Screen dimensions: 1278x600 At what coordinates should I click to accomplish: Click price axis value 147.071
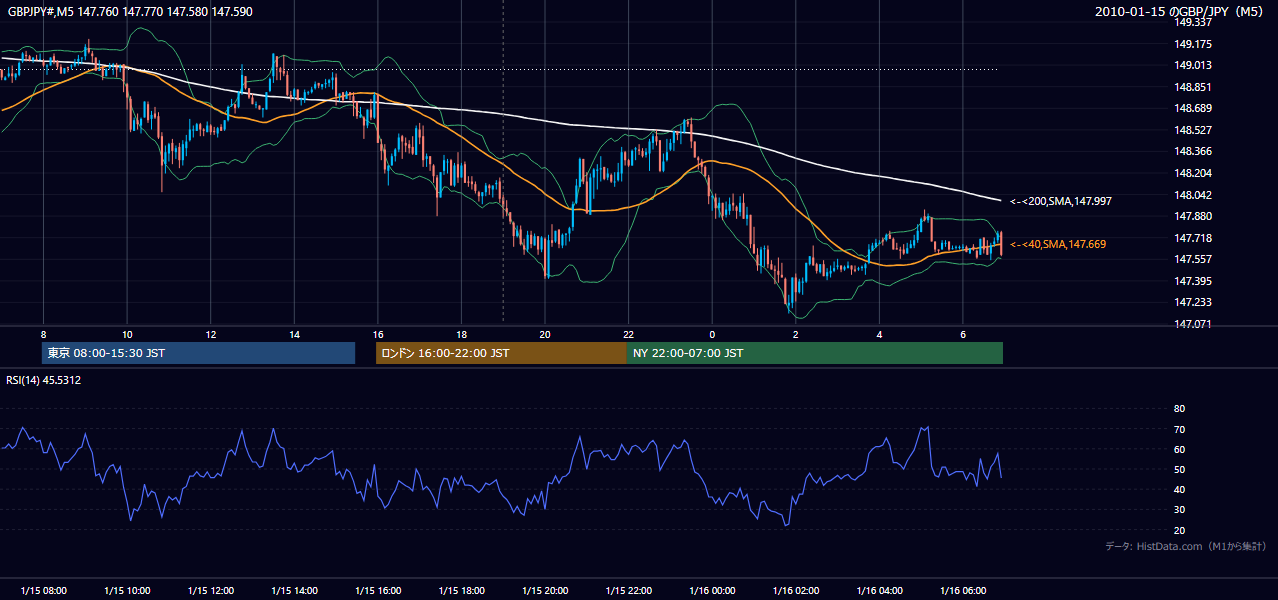point(1193,324)
